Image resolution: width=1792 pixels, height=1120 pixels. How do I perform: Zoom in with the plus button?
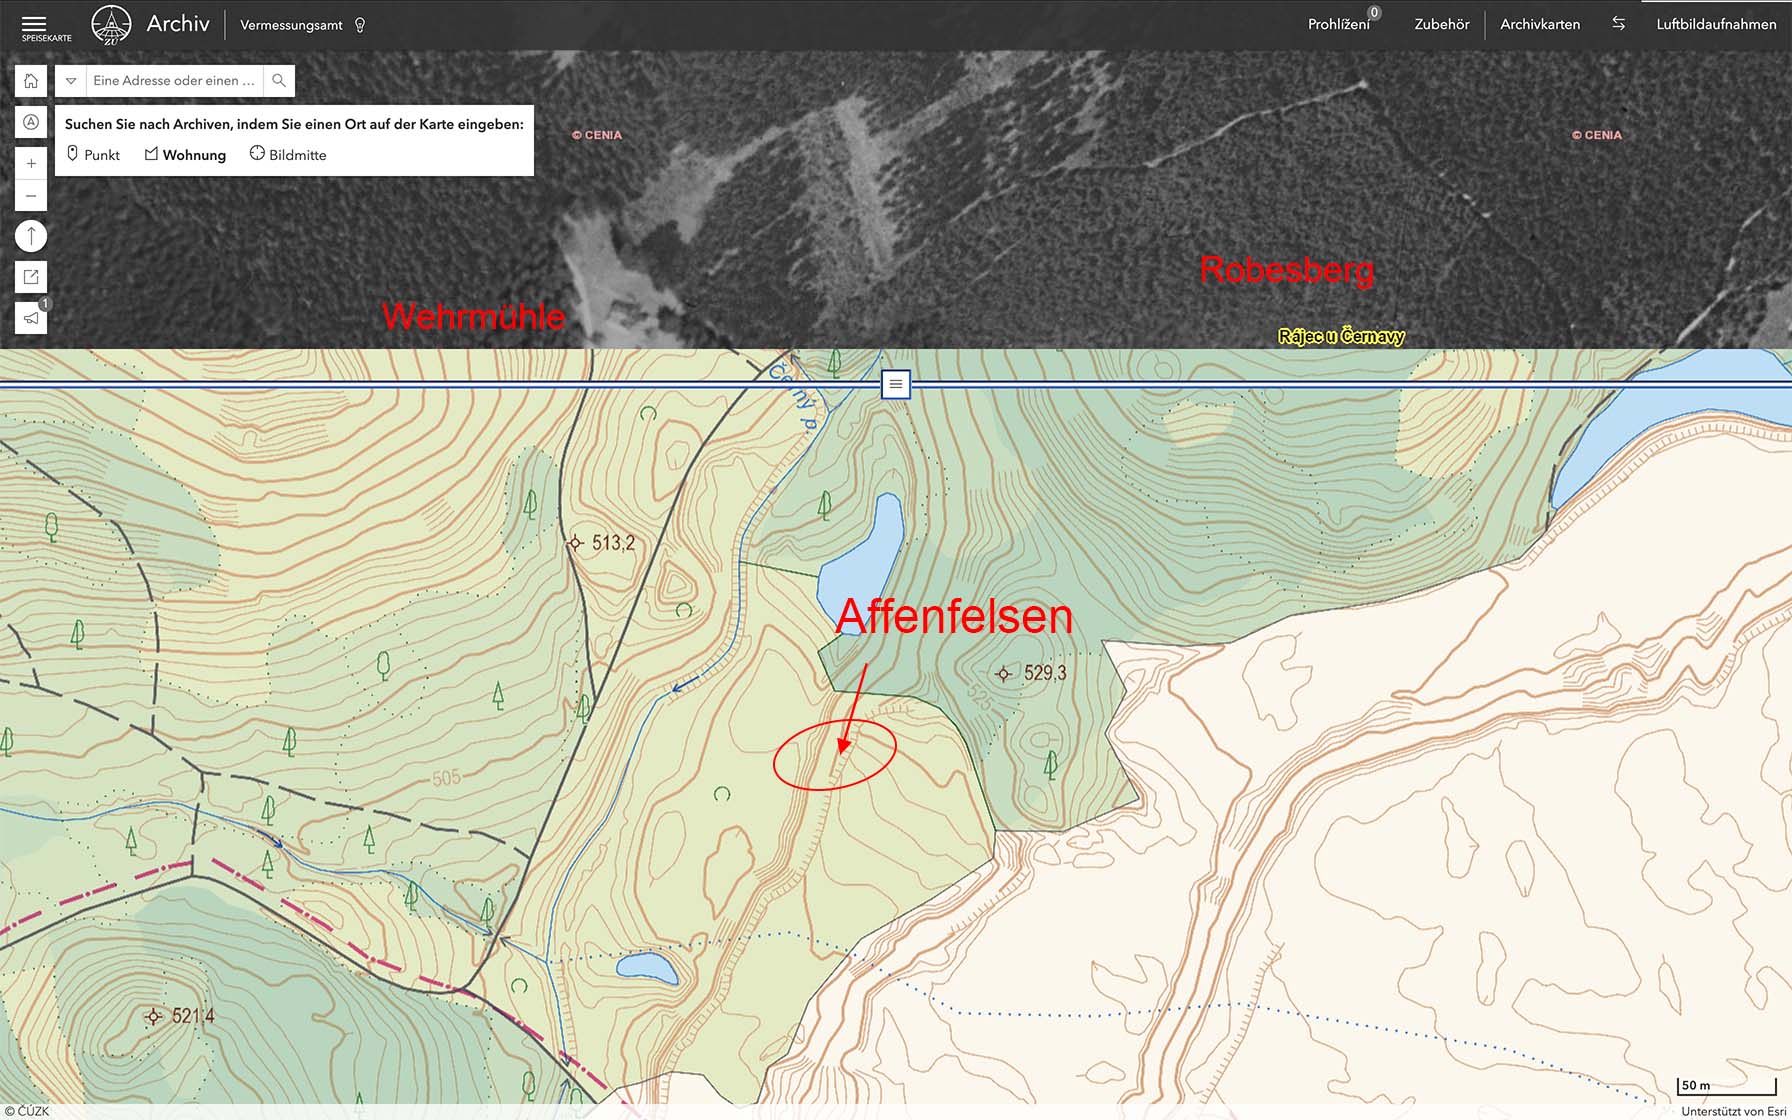(x=31, y=163)
